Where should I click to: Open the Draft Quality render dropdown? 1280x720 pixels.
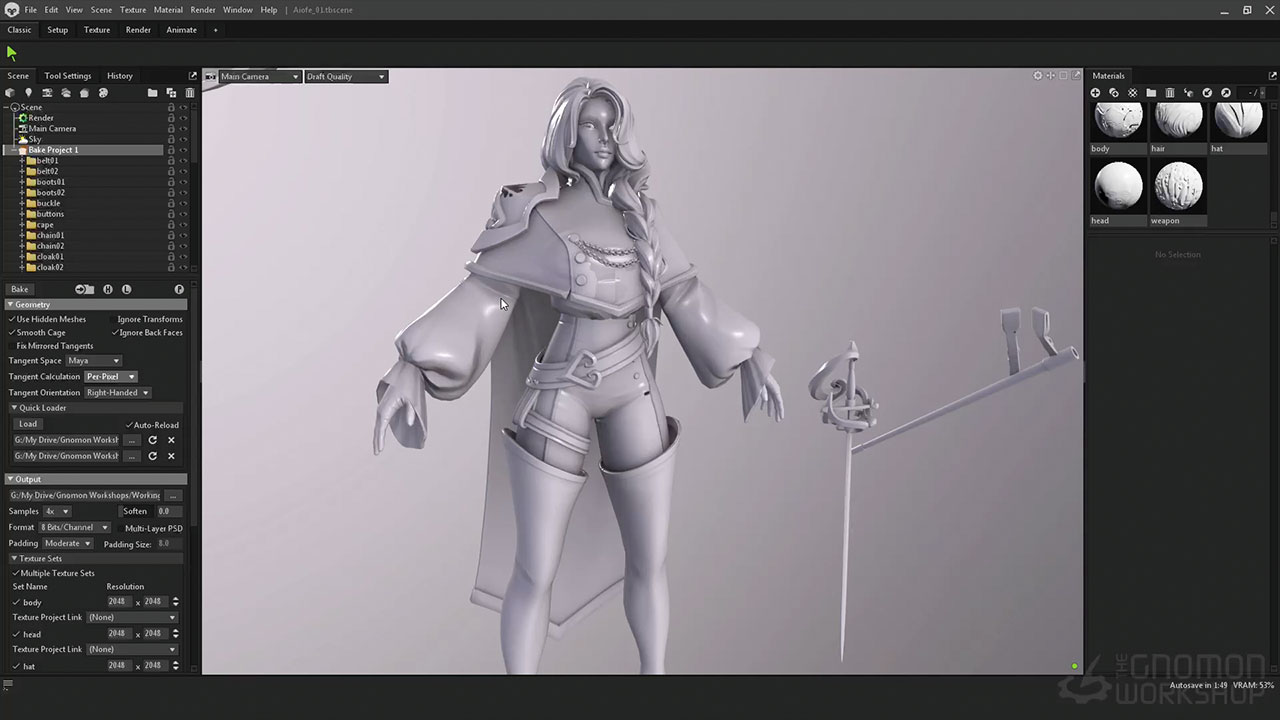pyautogui.click(x=345, y=77)
